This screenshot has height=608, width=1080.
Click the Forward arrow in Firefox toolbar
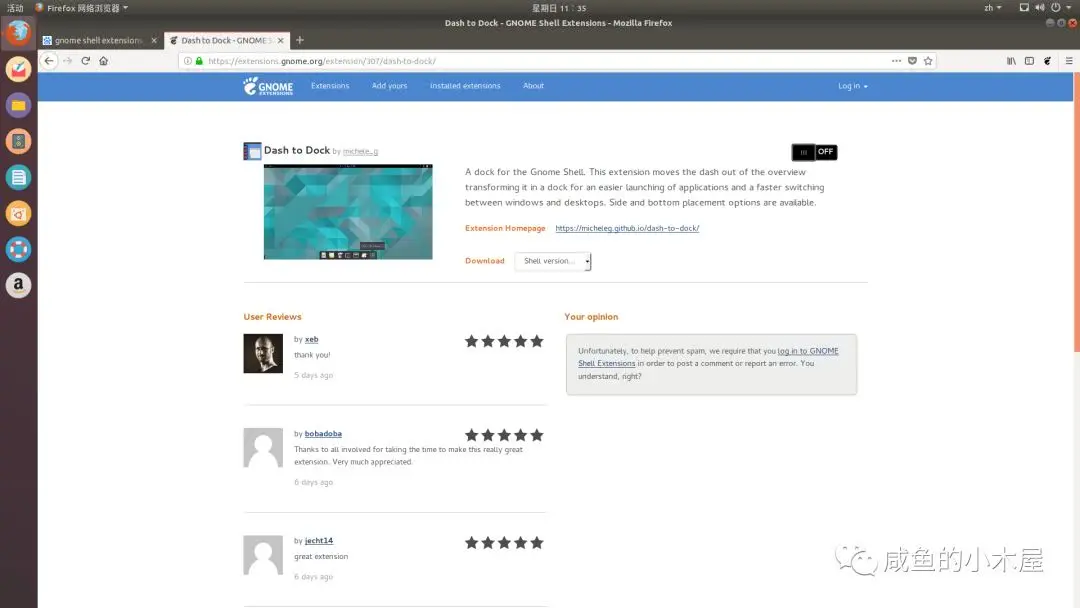[x=68, y=61]
